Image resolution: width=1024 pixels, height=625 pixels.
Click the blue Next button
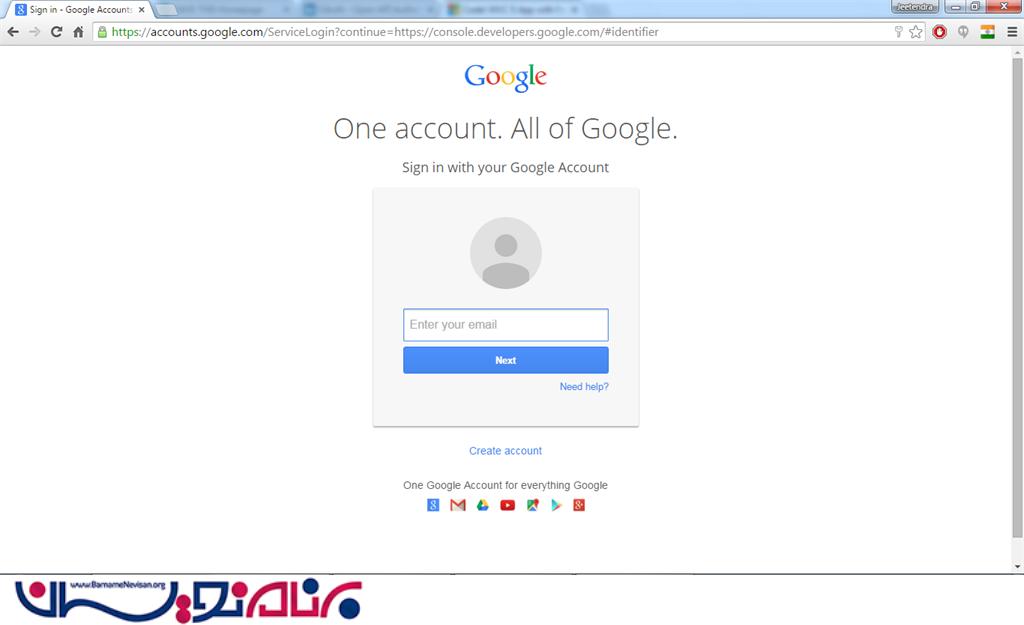pos(505,360)
